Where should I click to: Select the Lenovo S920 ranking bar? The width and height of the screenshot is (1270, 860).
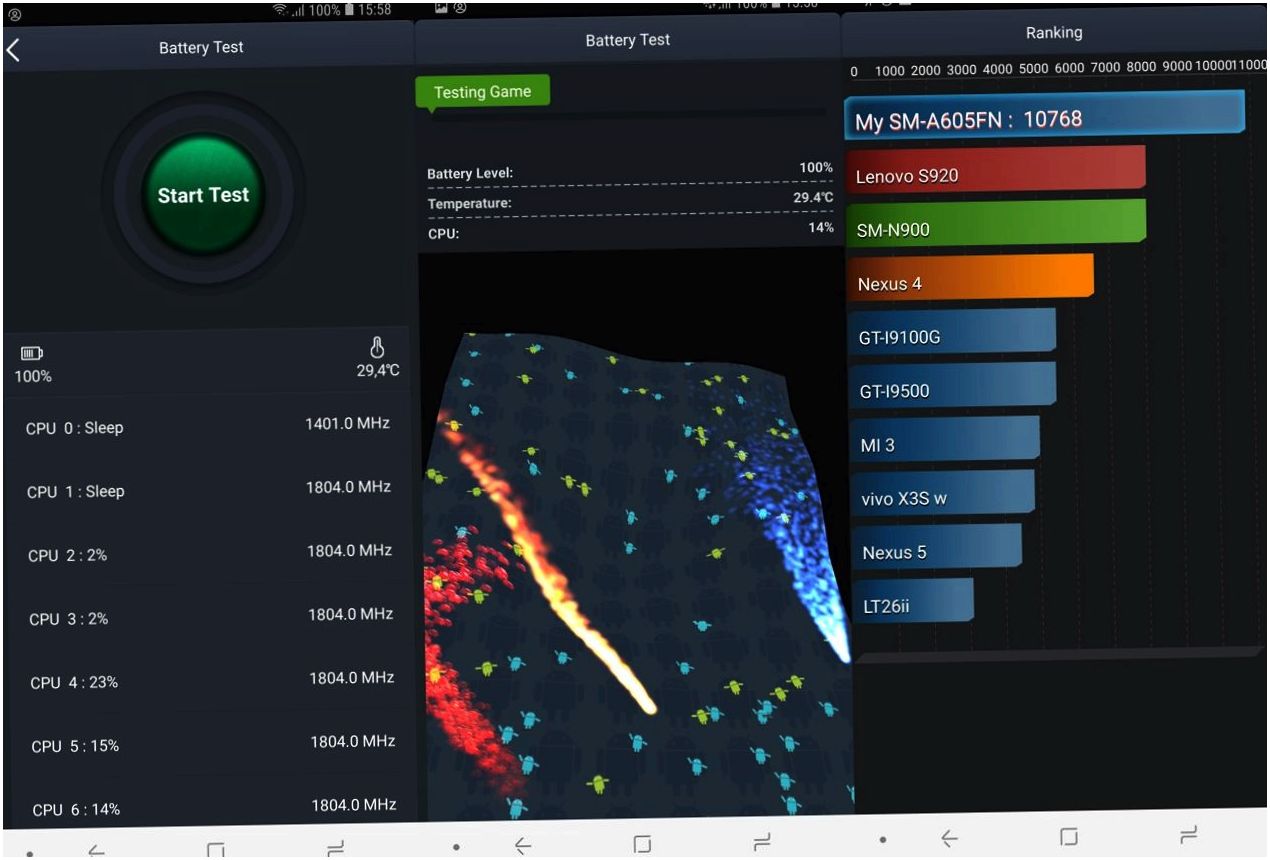[995, 169]
